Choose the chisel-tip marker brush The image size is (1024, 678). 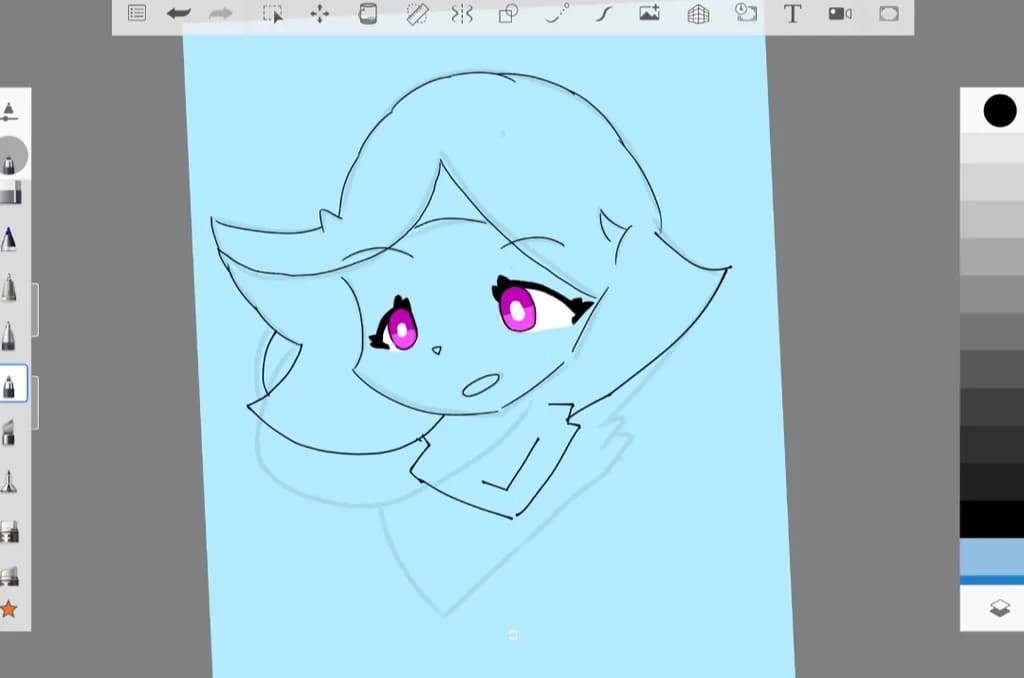tap(8, 432)
